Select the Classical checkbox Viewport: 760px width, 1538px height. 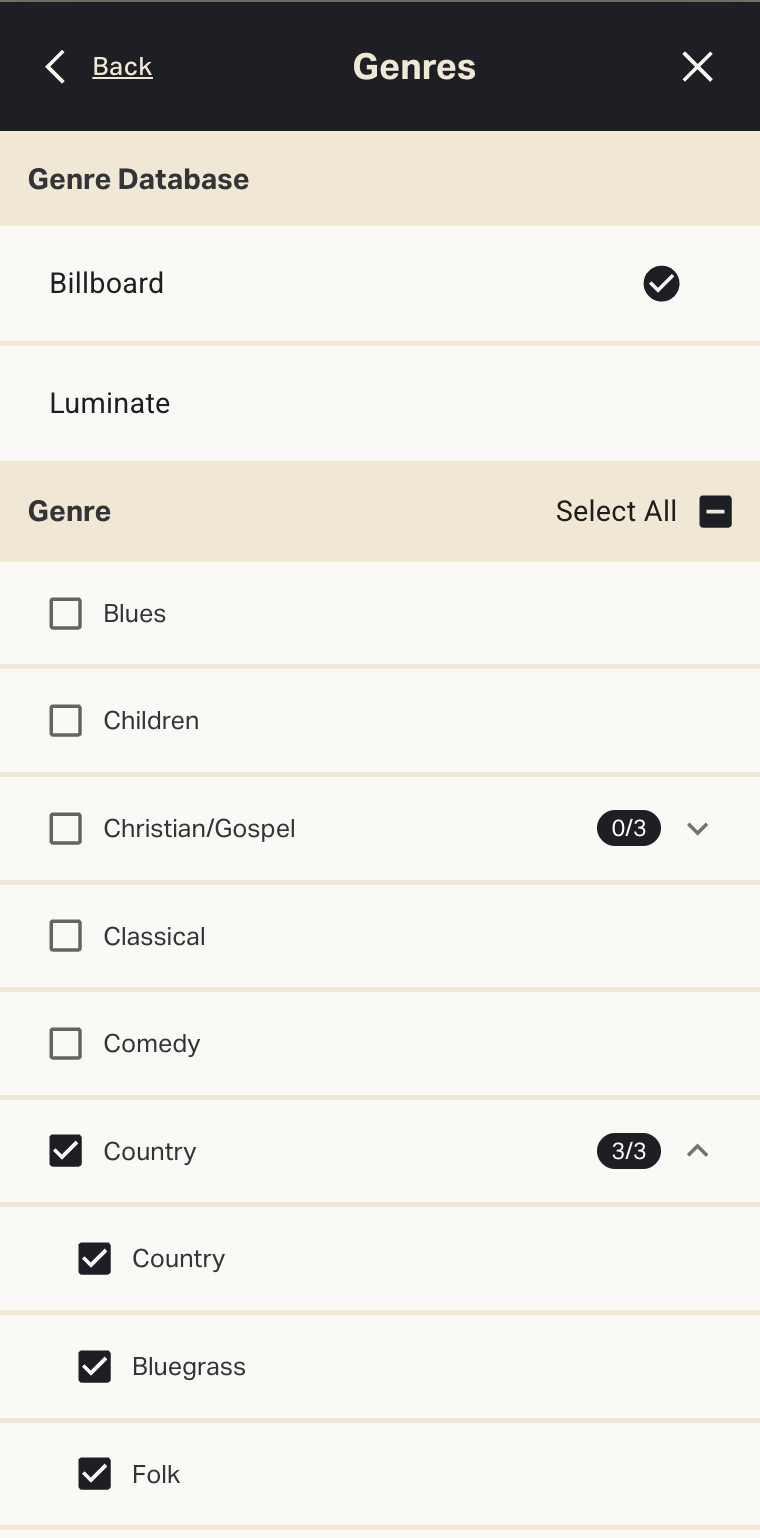[66, 937]
